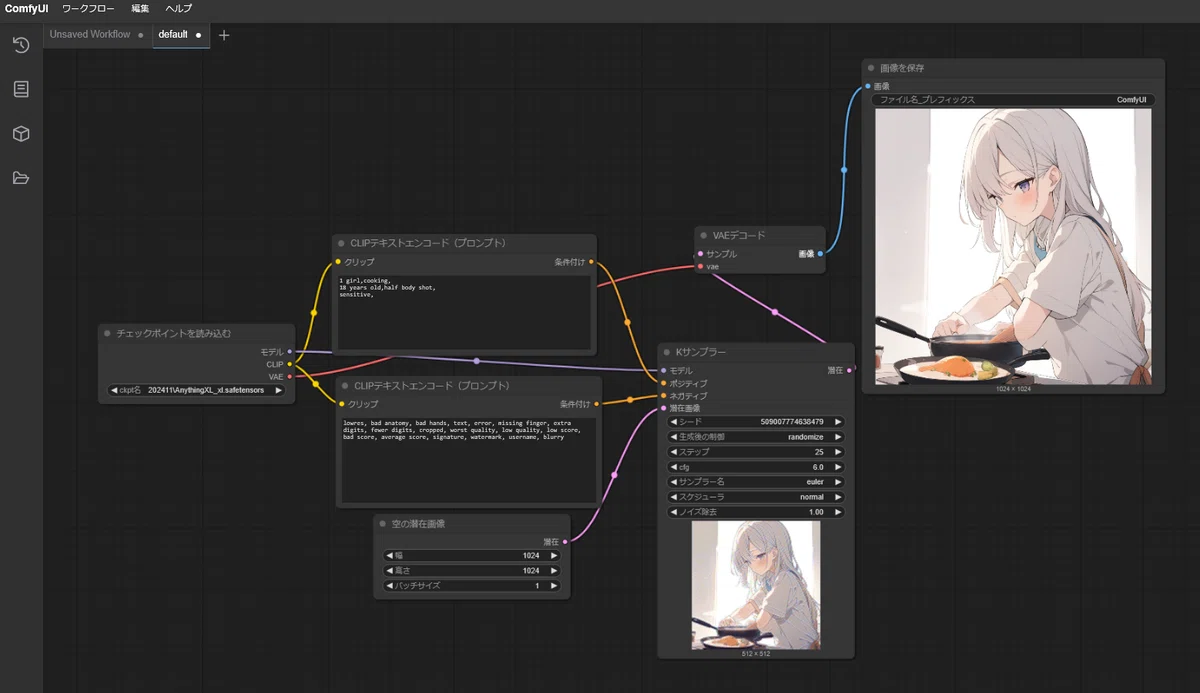Open the ヘルプ menu

click(x=179, y=8)
